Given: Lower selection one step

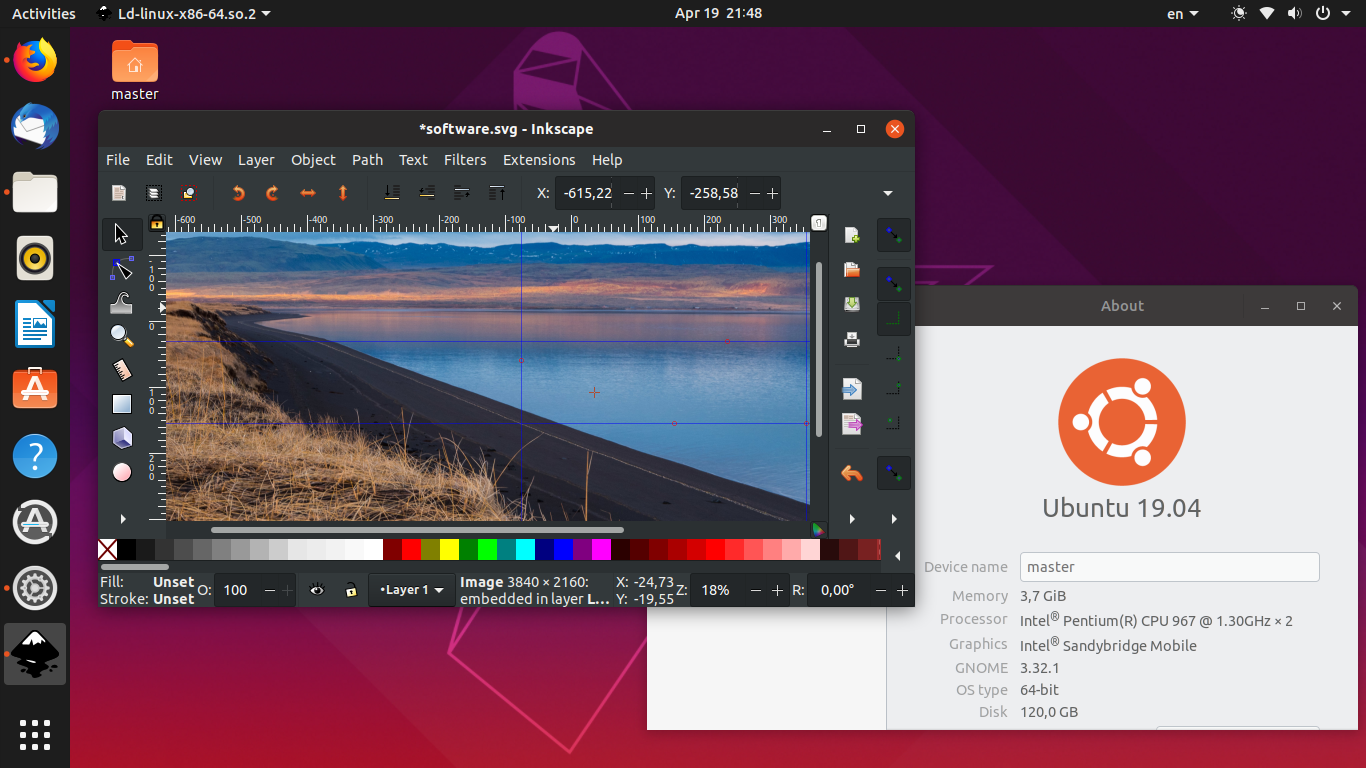Looking at the screenshot, I should click(427, 193).
